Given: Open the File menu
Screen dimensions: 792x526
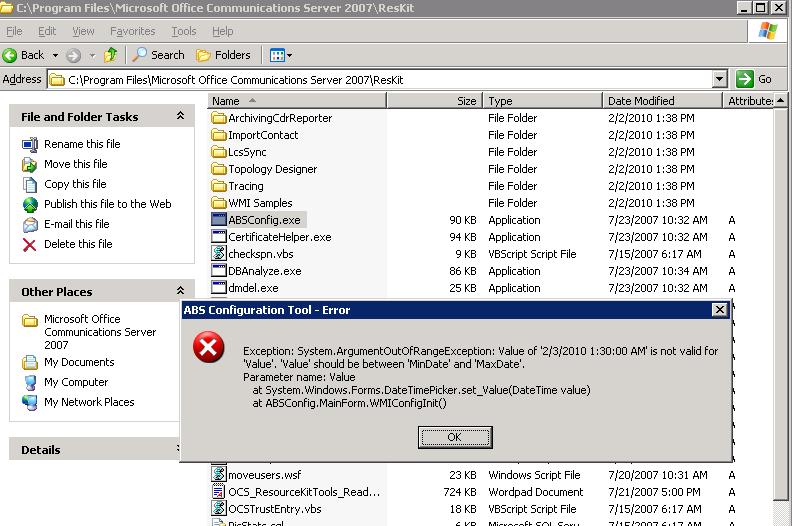Looking at the screenshot, I should (x=14, y=31).
